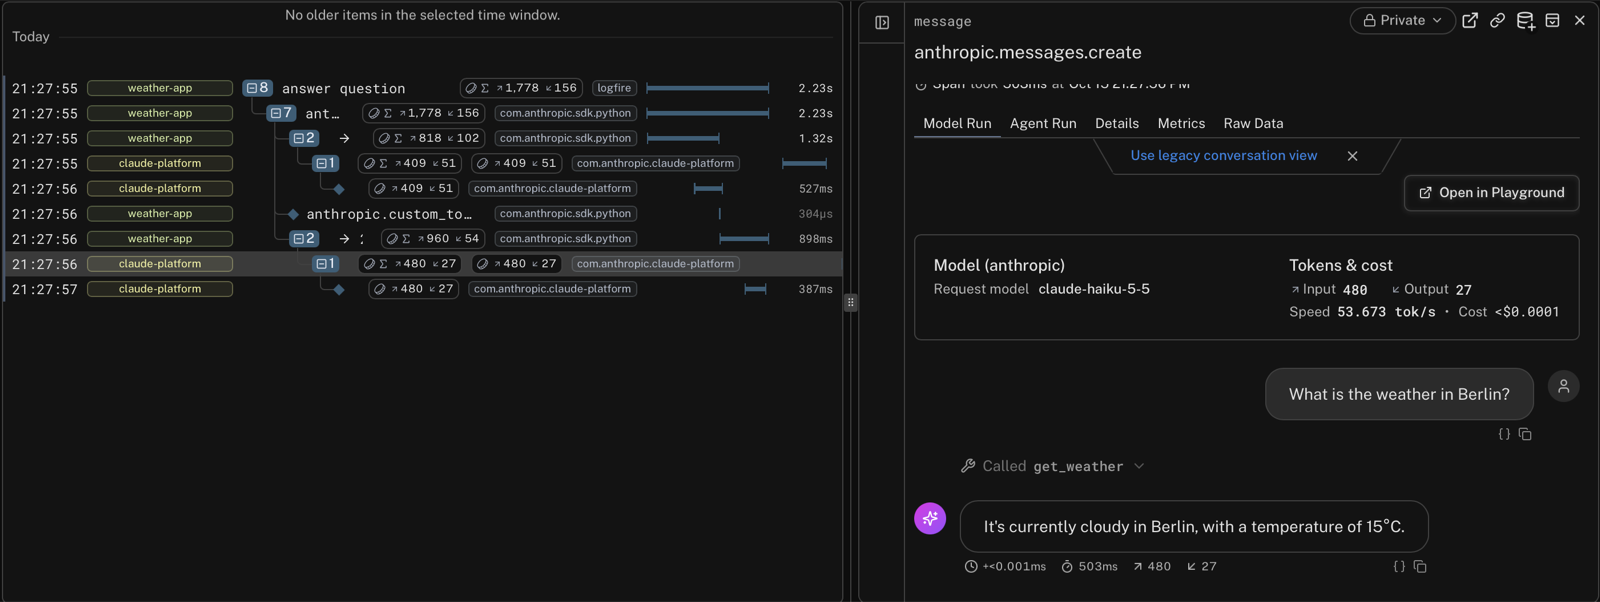Click the user avatar icon beside the Berlin question
The height and width of the screenshot is (602, 1600).
coord(1563,386)
